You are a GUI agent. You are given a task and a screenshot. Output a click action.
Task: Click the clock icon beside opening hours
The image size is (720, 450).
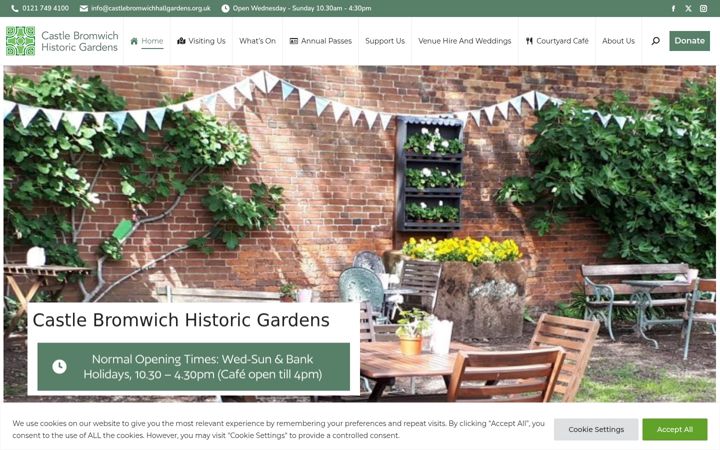point(225,8)
